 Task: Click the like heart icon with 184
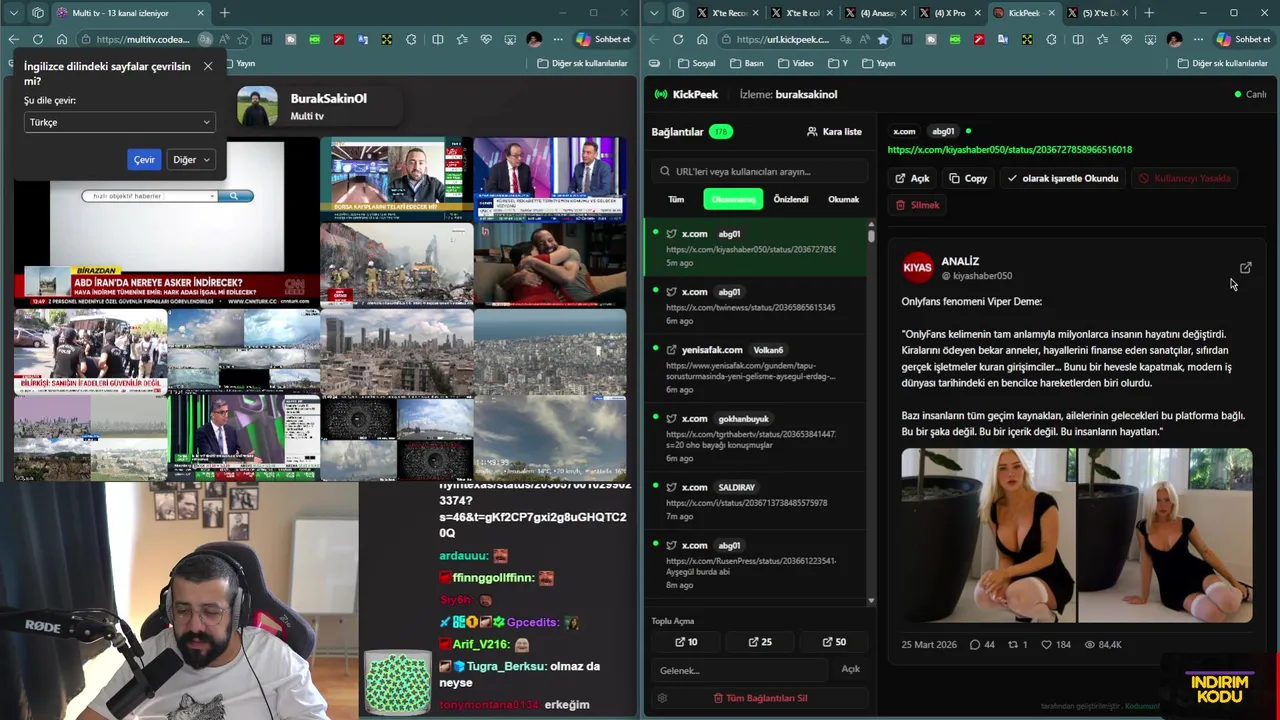click(x=1046, y=645)
